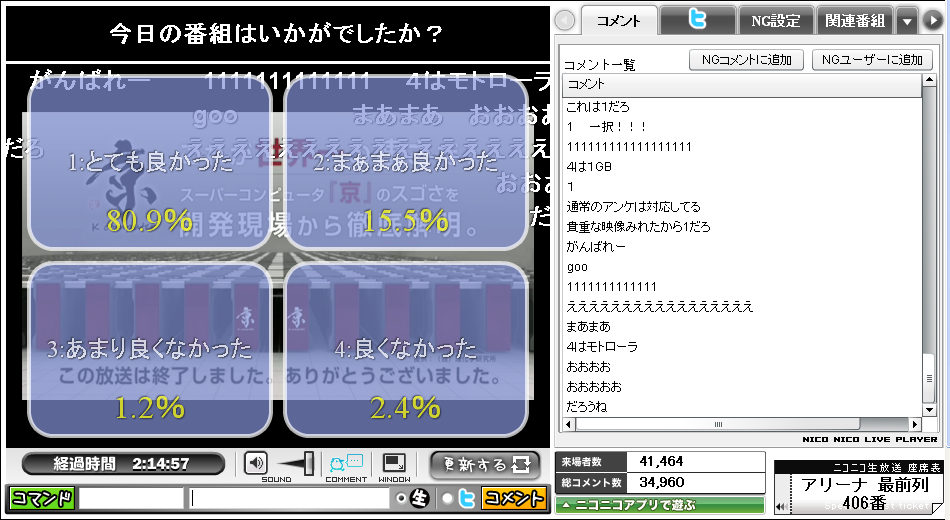Focus the comment text input field
Viewport: 950px width, 520px height.
coord(289,498)
